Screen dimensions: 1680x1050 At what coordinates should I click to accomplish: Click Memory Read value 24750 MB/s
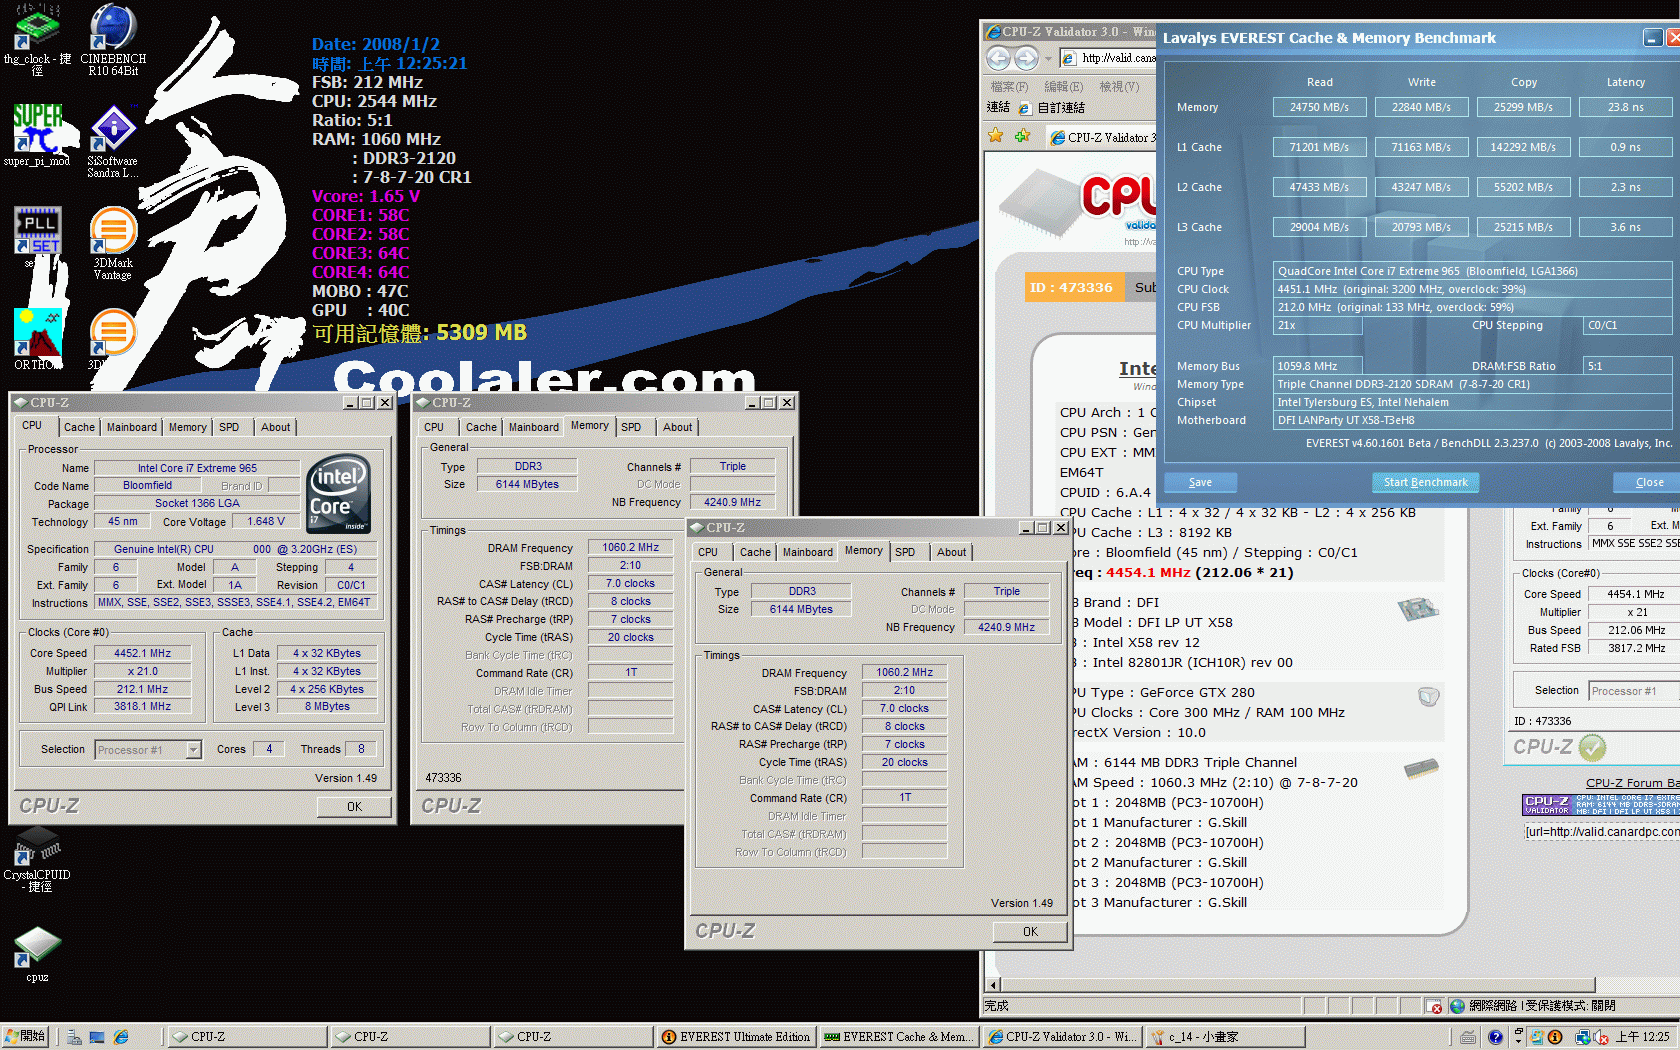(1319, 107)
